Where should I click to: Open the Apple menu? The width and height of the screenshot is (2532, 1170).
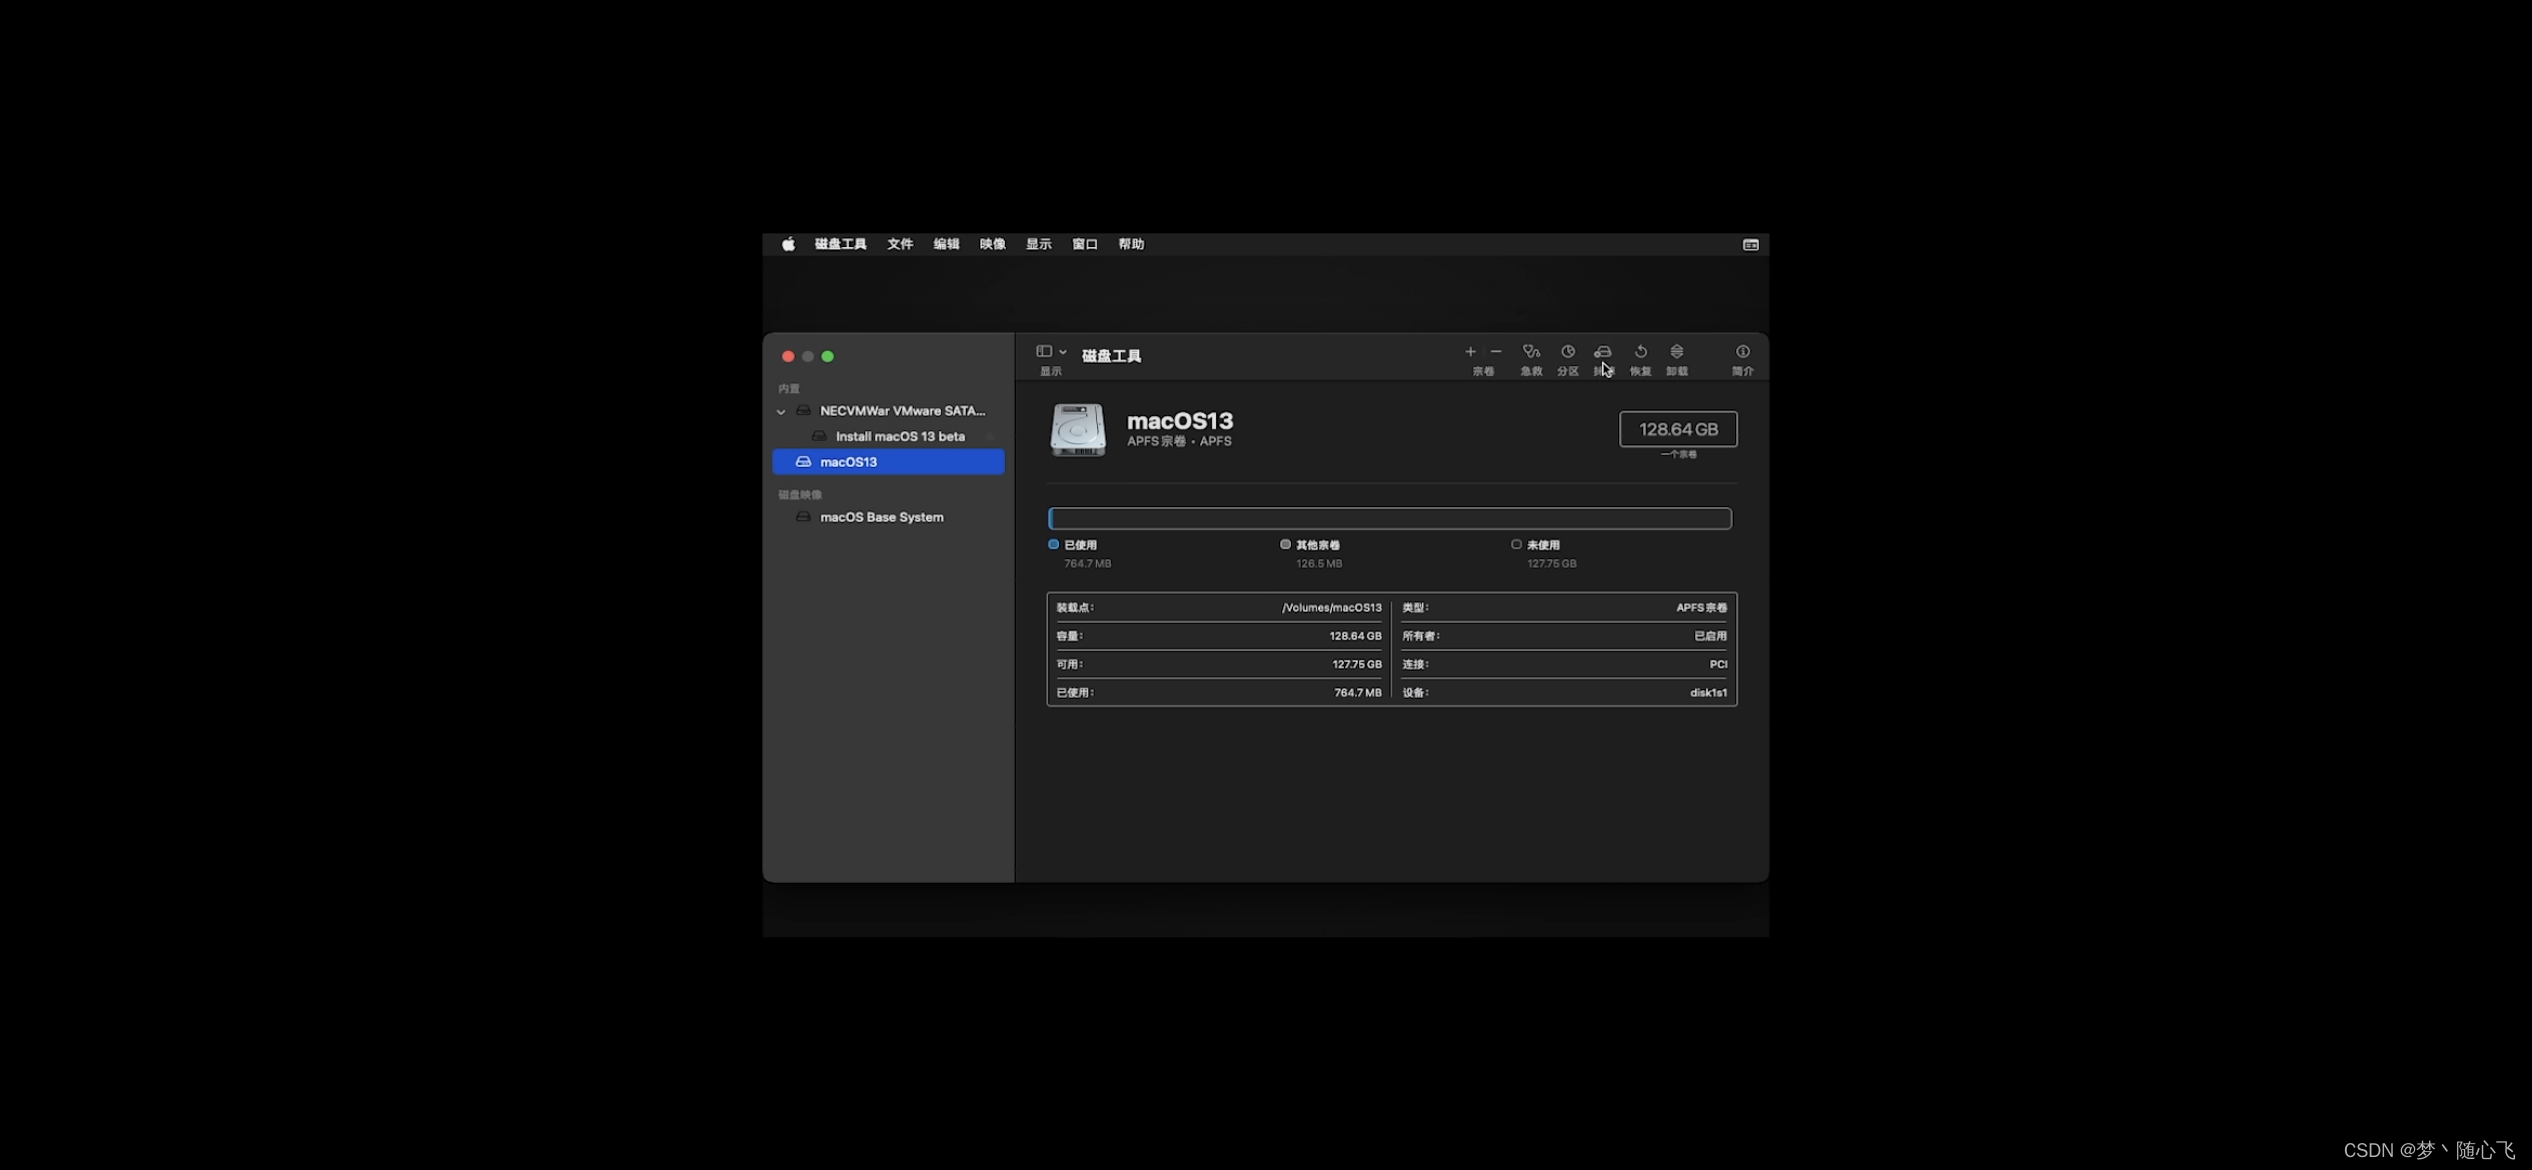coord(788,244)
